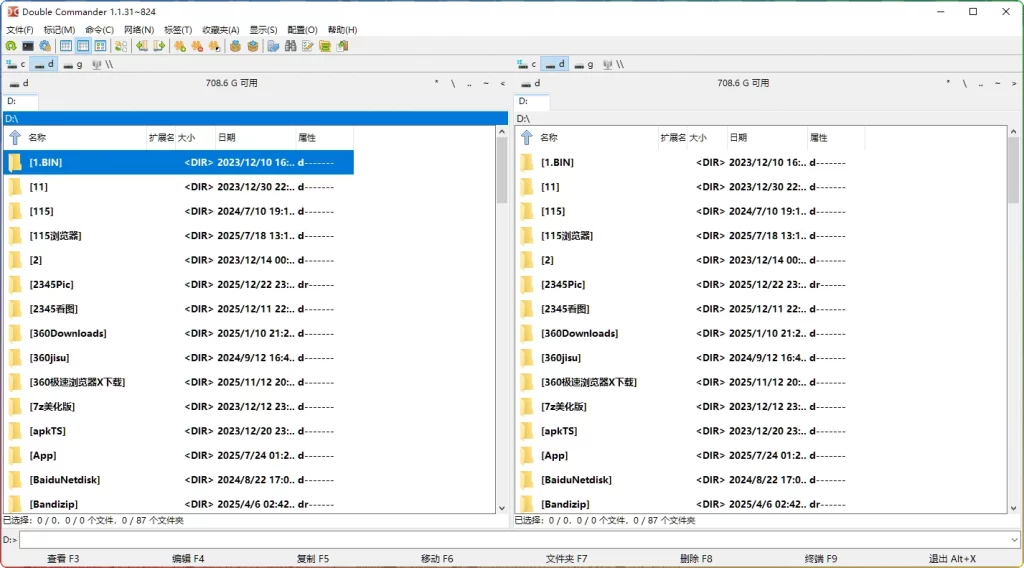Click the clipboard copy names icon
The image size is (1024, 568).
pos(342,46)
